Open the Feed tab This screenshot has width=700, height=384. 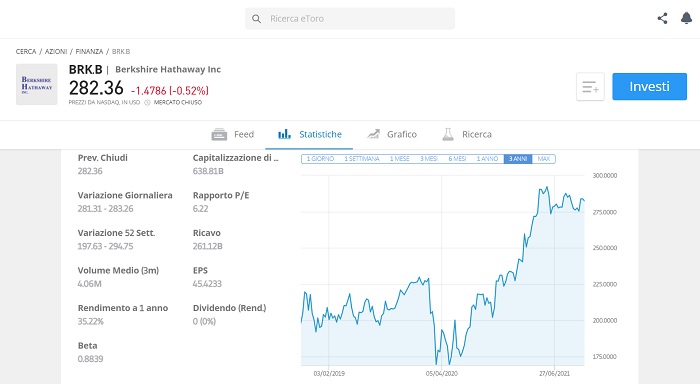click(233, 134)
